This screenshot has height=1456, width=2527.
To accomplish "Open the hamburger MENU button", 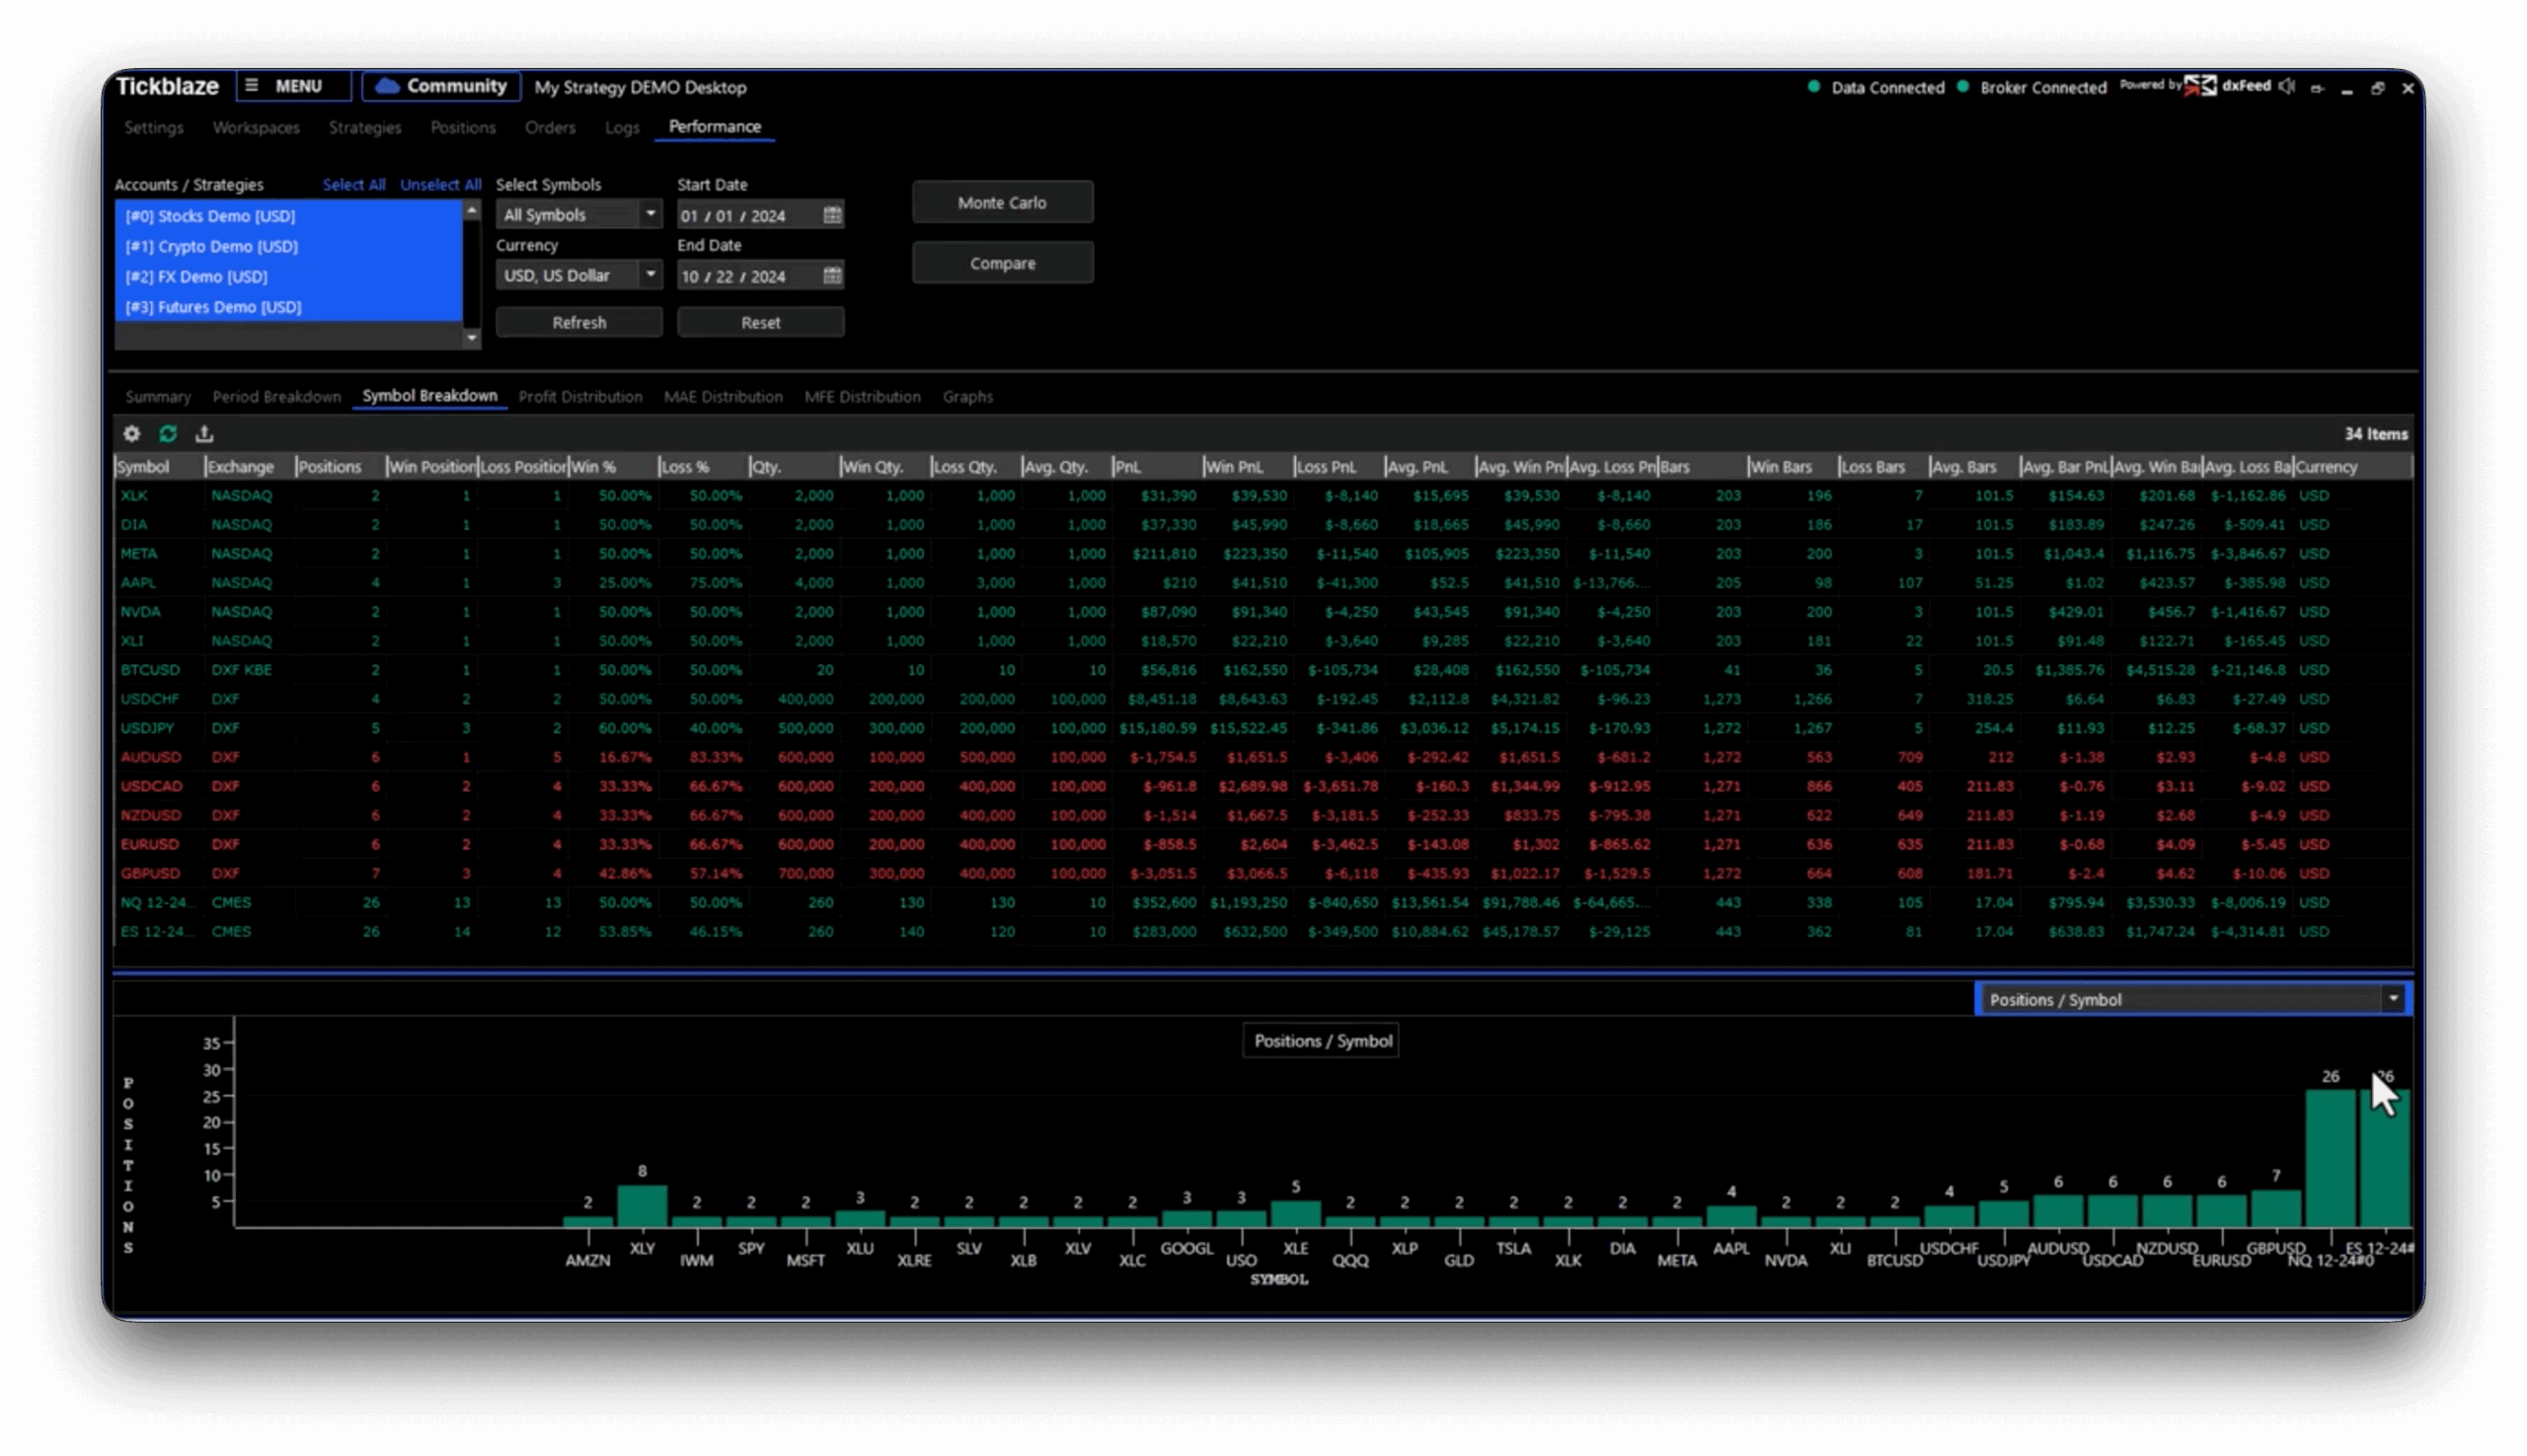I will tap(293, 87).
